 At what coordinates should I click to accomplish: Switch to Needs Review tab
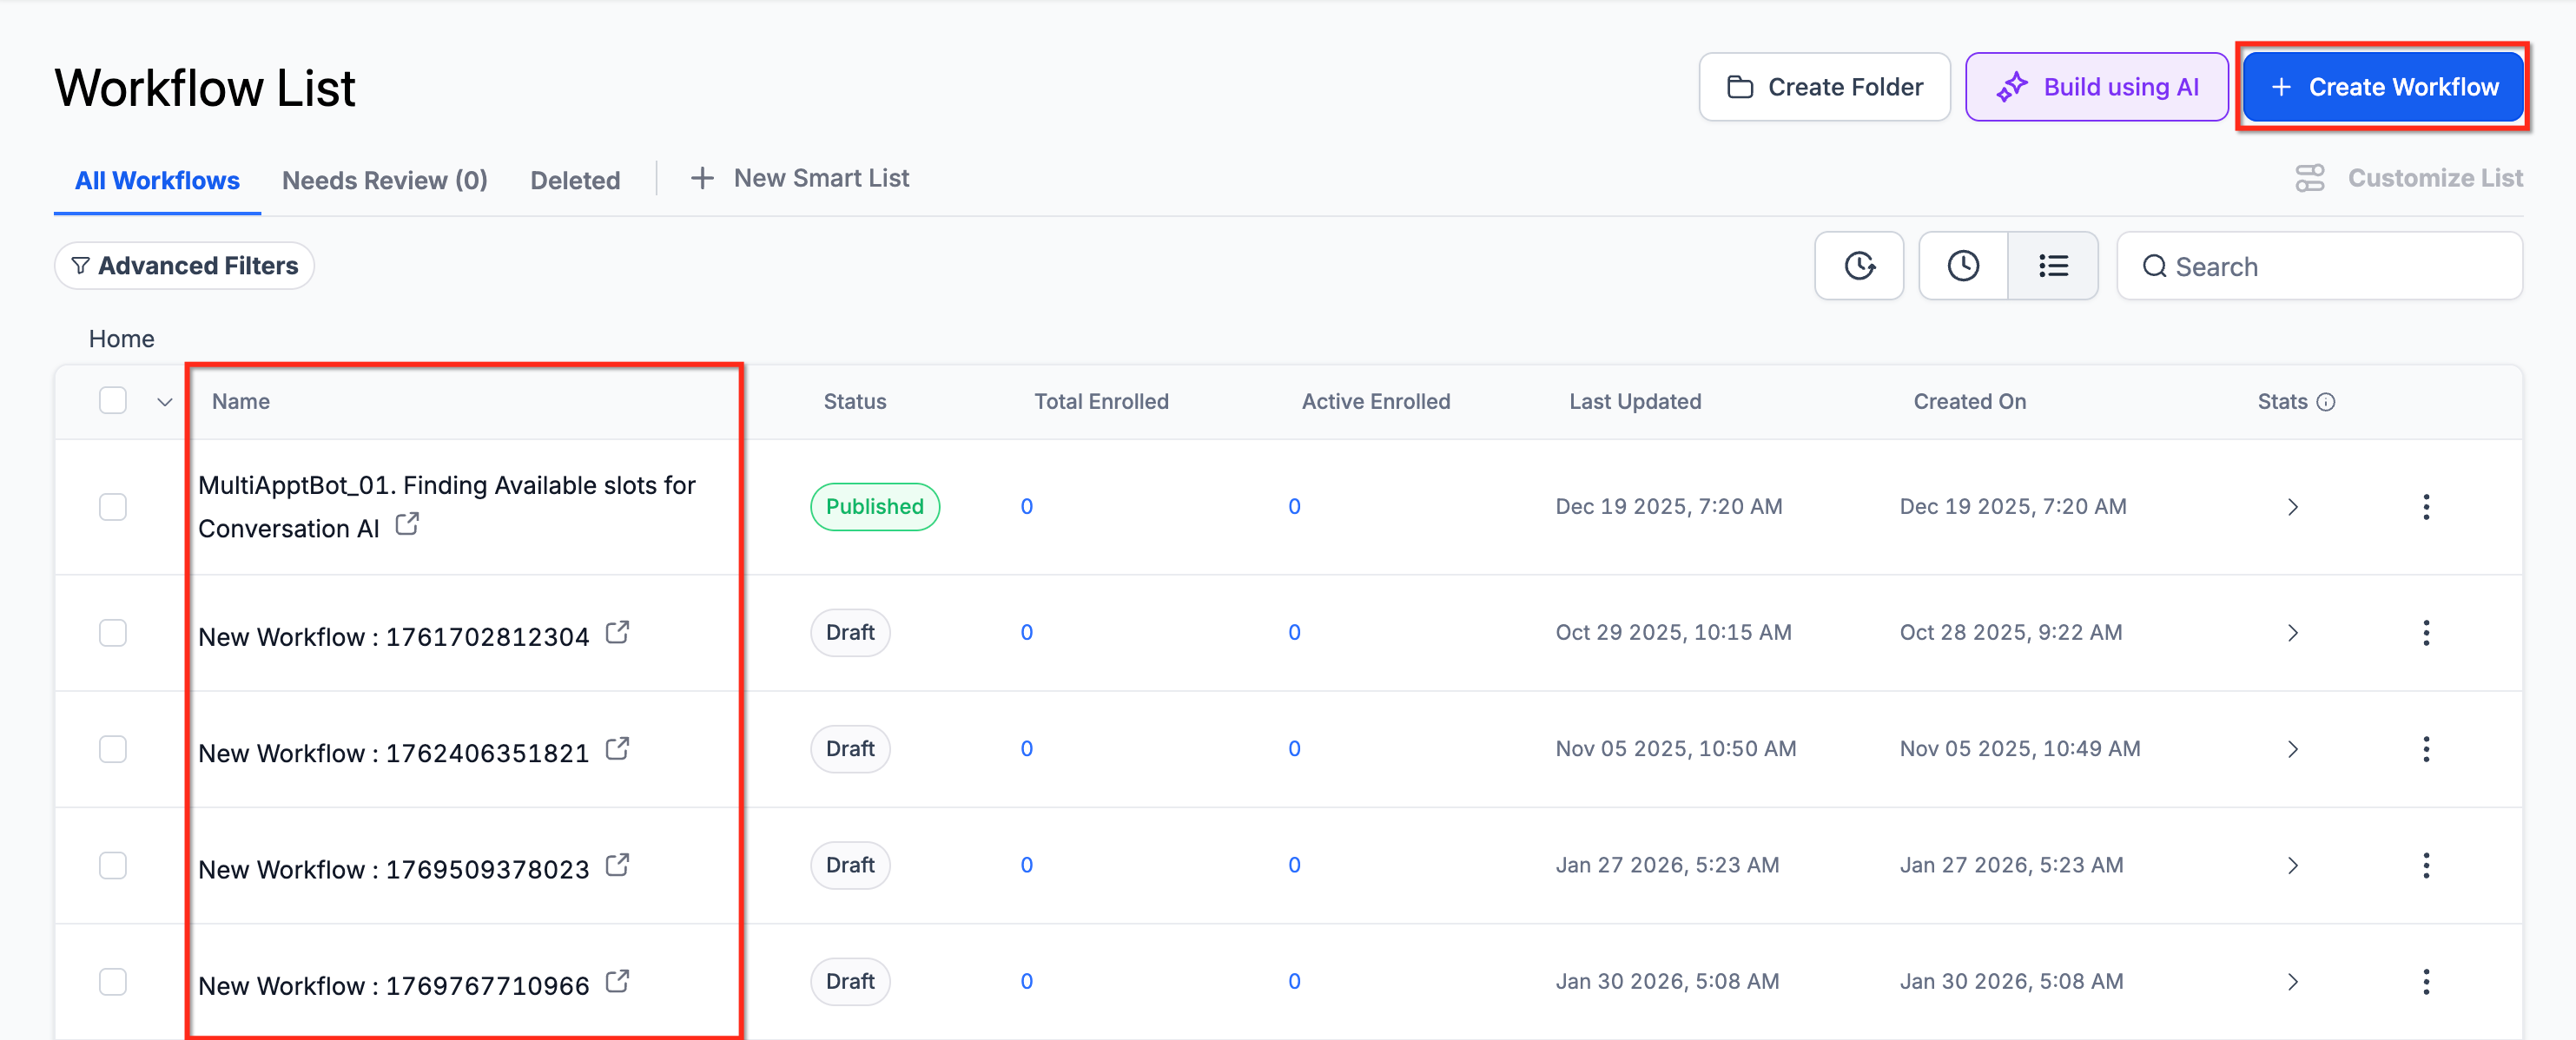(384, 180)
